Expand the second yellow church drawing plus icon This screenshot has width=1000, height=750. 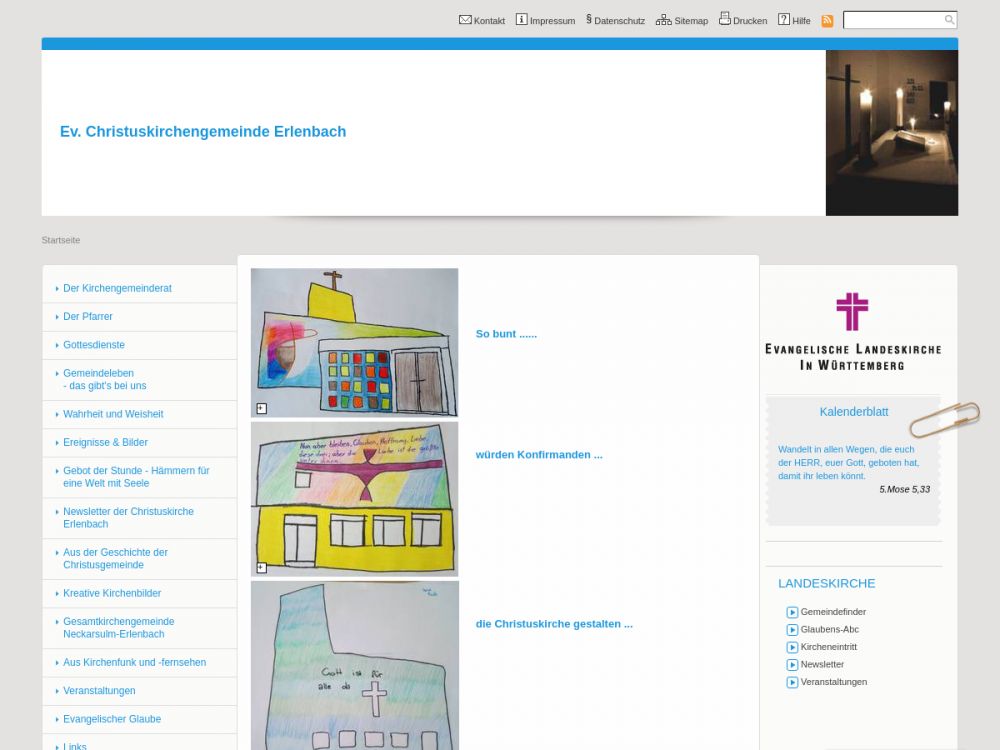pos(262,568)
